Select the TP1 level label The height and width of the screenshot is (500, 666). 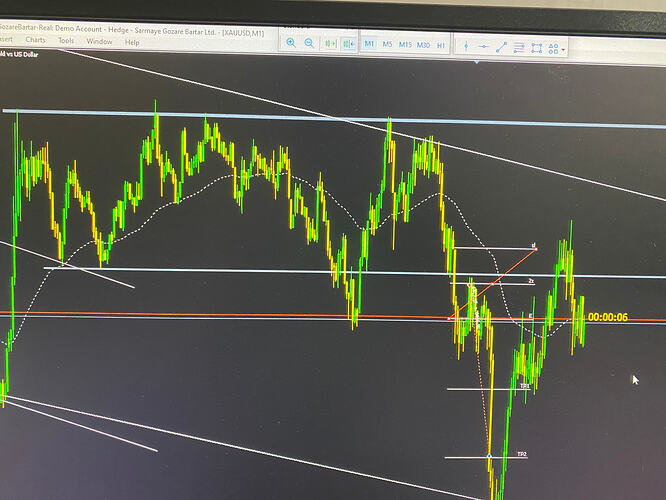click(x=525, y=386)
